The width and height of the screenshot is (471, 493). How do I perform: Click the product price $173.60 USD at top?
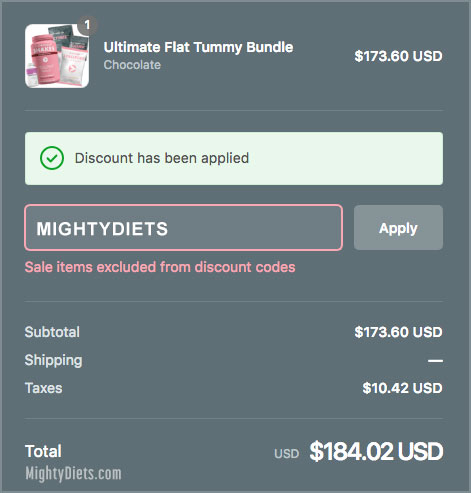point(398,56)
